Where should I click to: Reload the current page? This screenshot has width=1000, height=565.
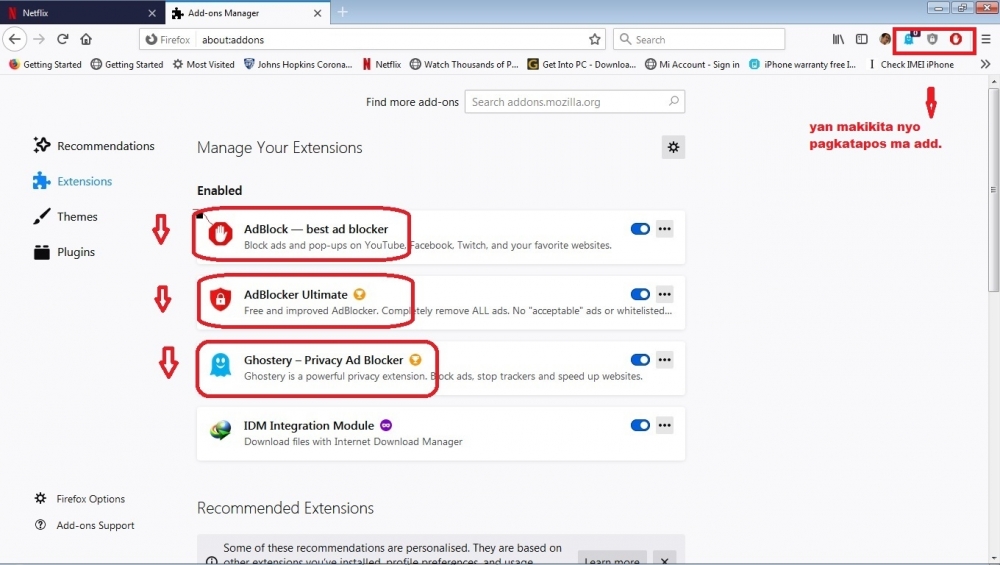point(62,39)
